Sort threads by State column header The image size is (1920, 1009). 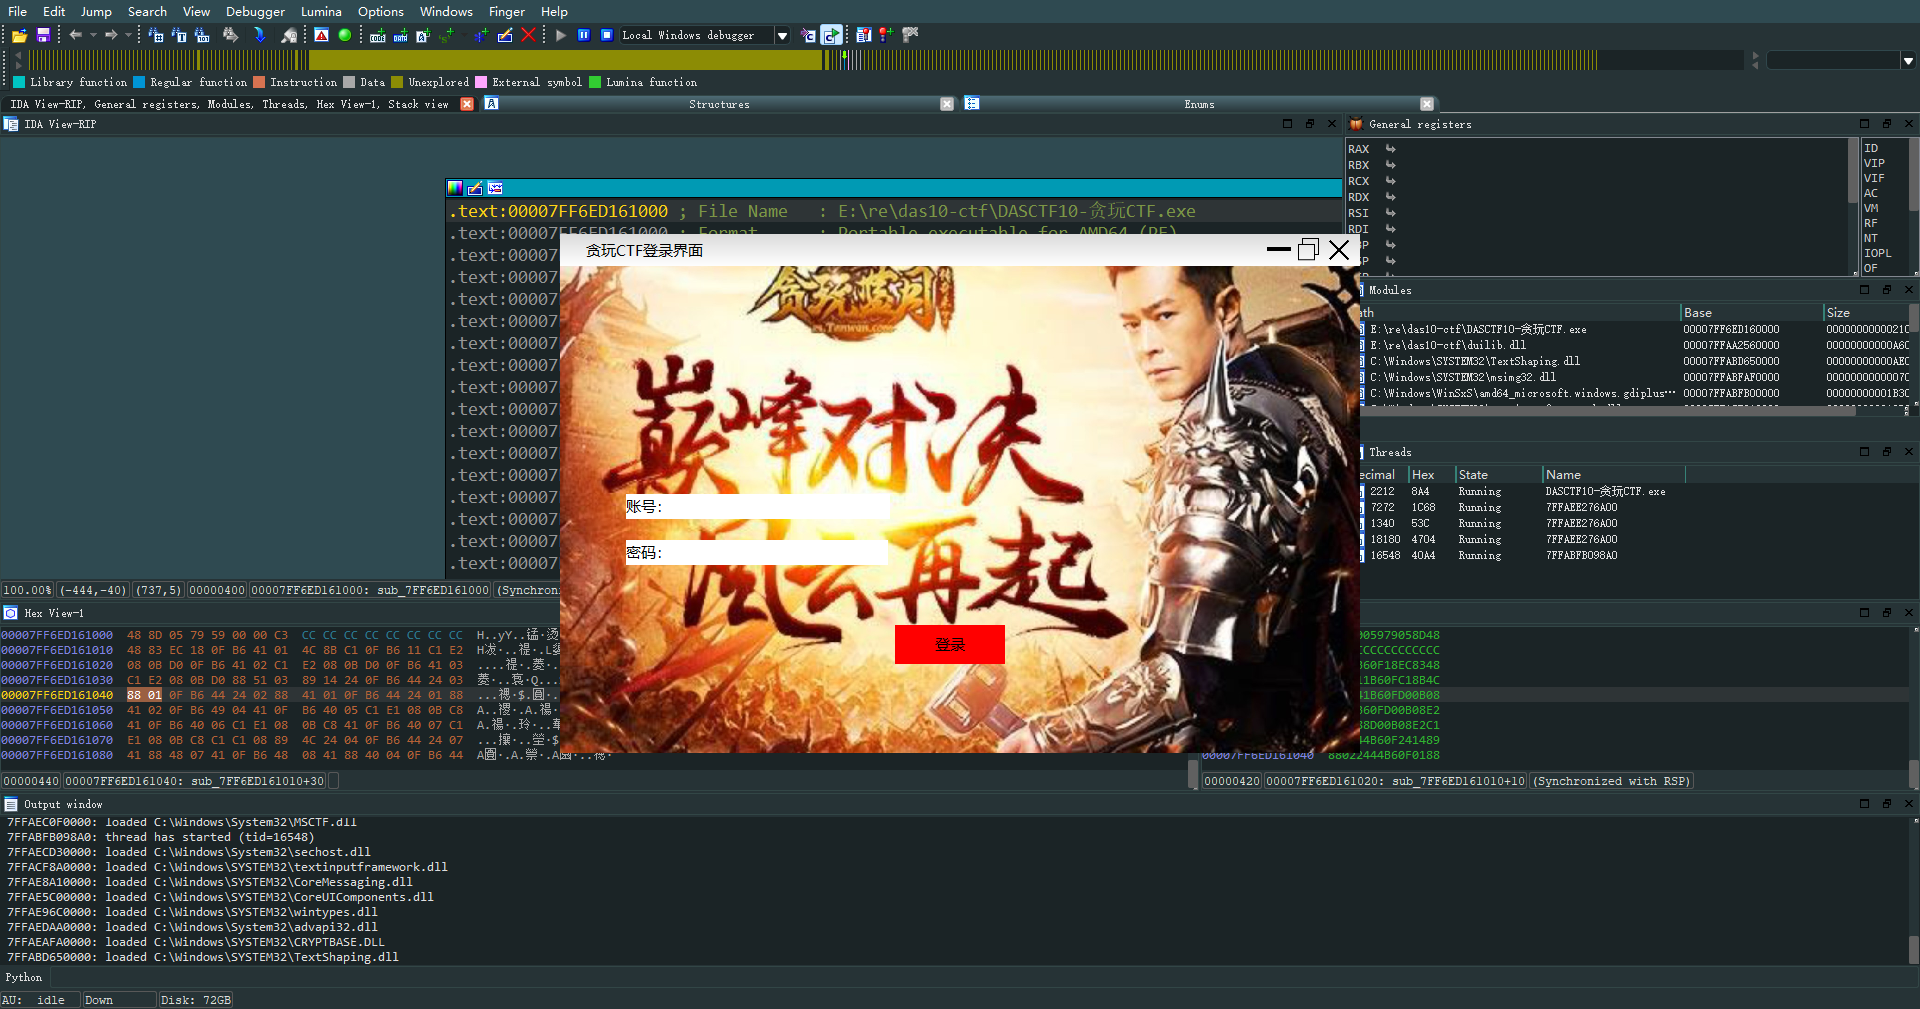pyautogui.click(x=1497, y=475)
